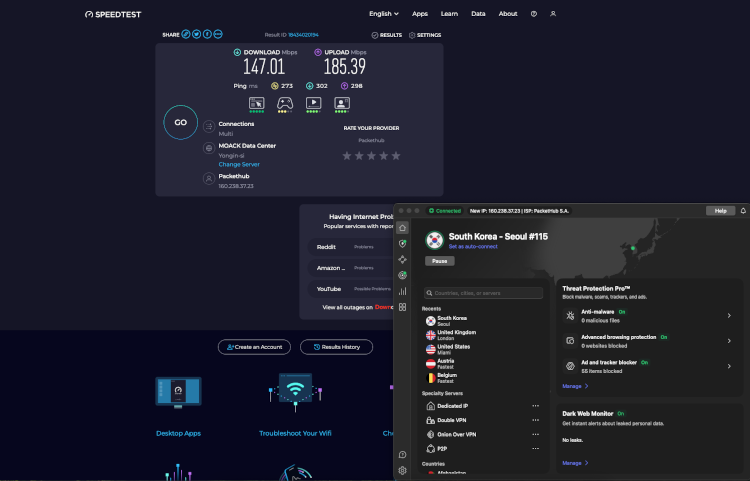750x481 pixels.
Task: Expand Ad and tracker blocker chevron
Action: pyautogui.click(x=729, y=366)
